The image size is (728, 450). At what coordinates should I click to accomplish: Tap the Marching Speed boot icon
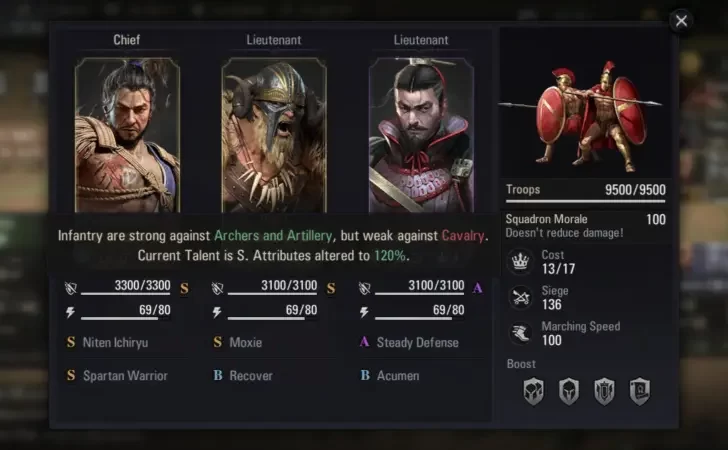520,333
